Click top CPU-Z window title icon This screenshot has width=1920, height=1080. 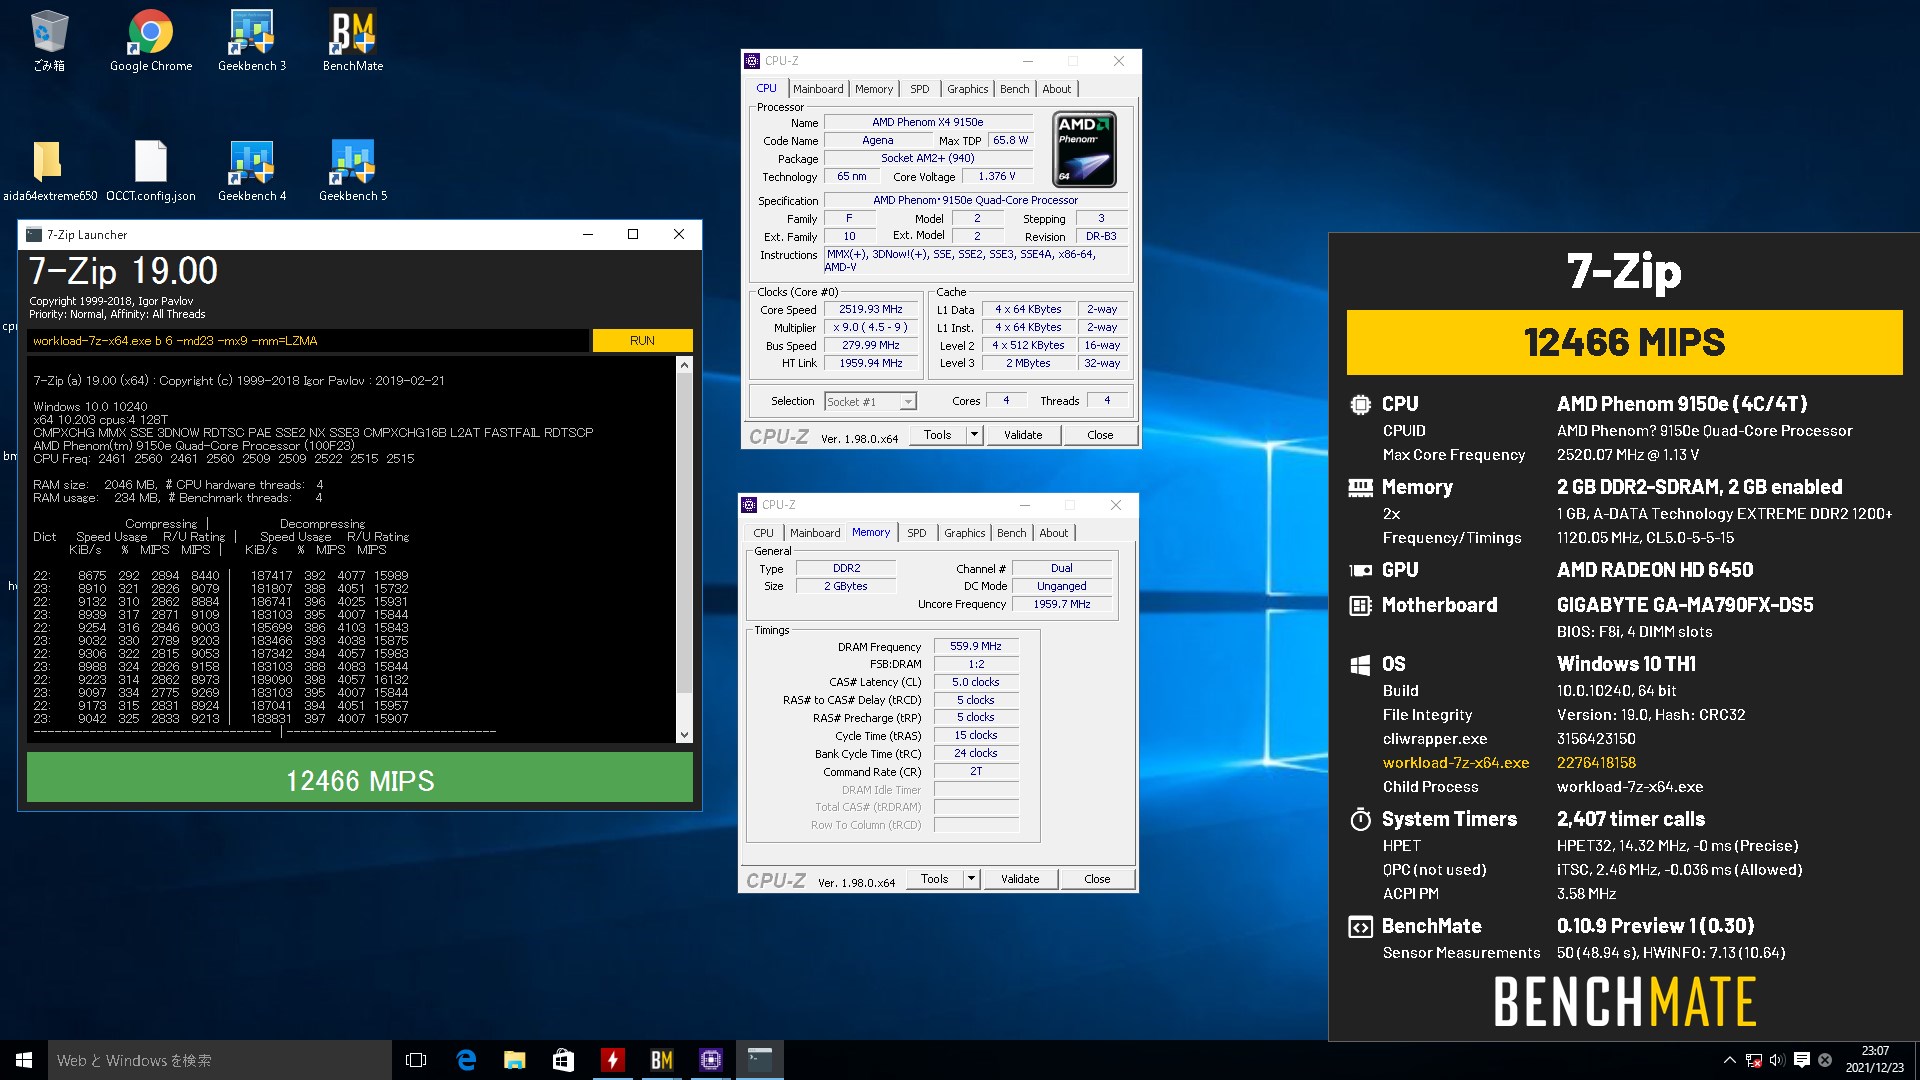(753, 61)
